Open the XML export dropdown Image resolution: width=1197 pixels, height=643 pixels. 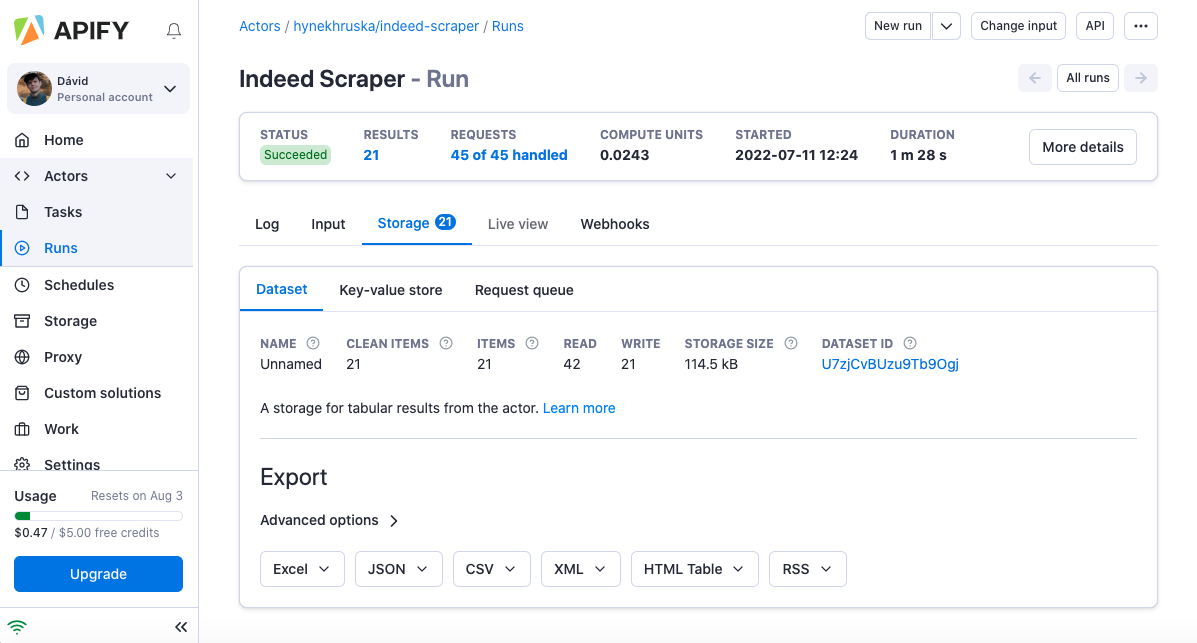580,569
